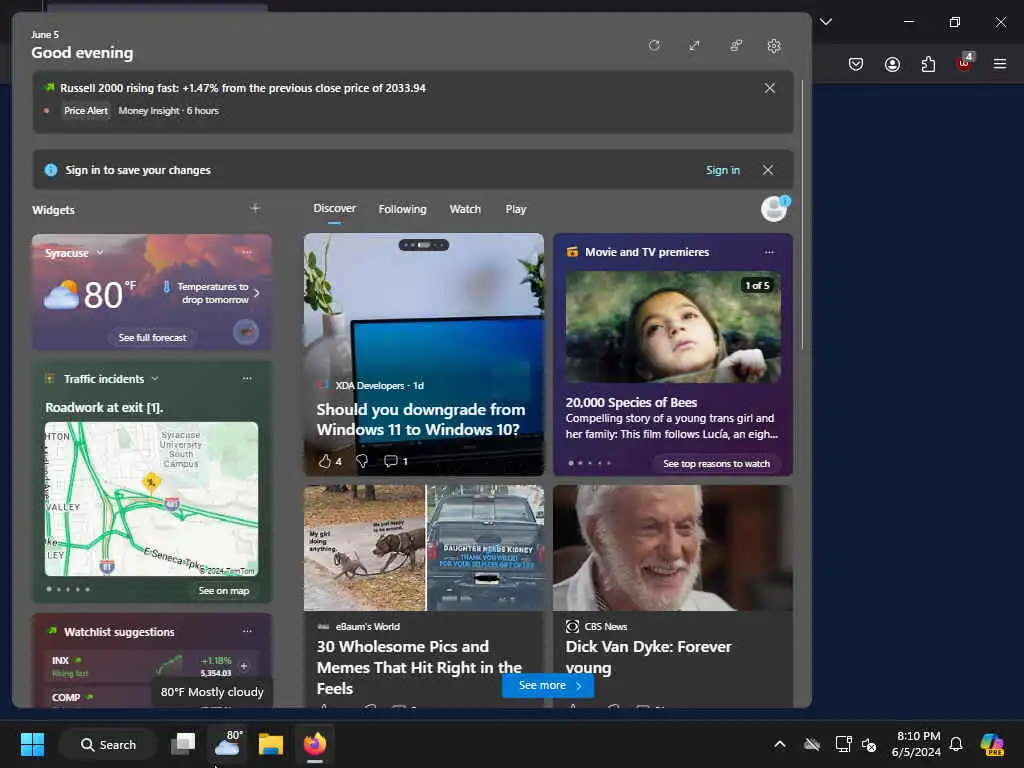
Task: Switch to the Play tab
Action: [515, 209]
